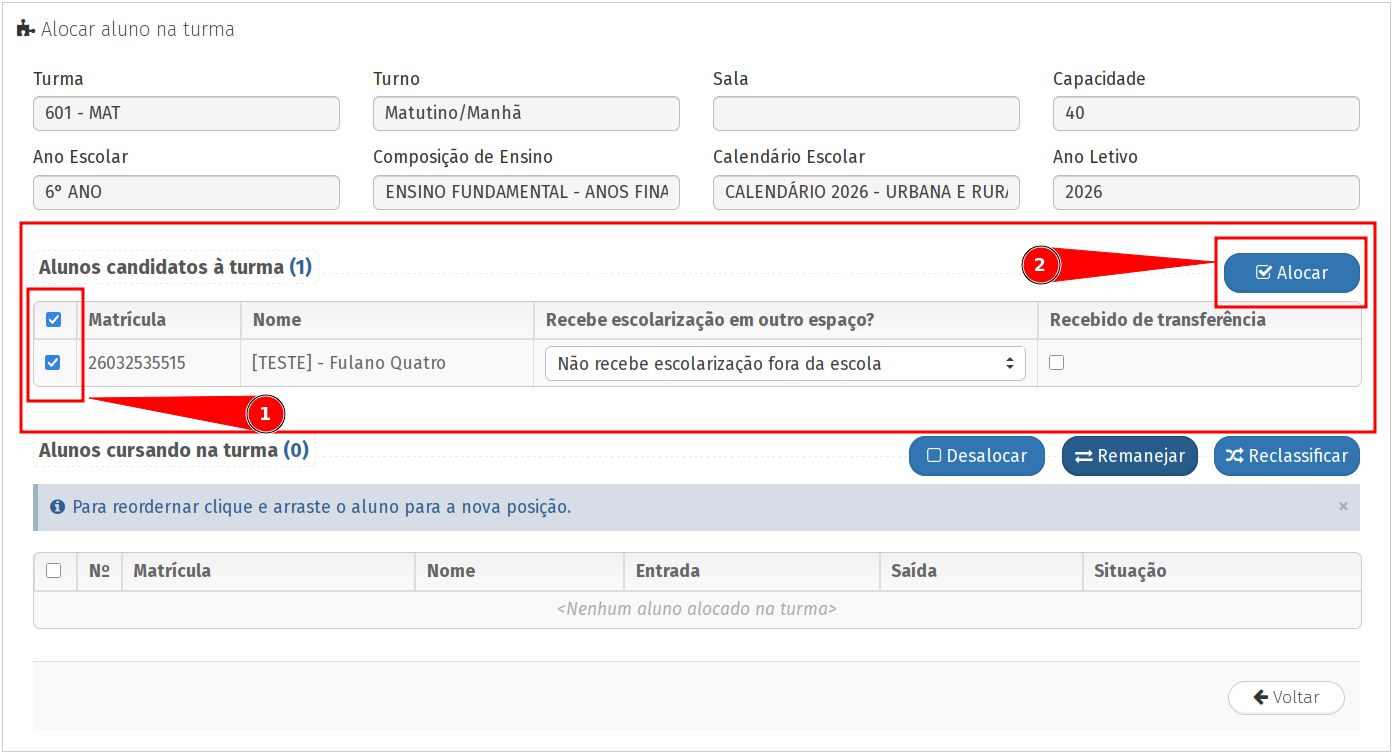Image resolution: width=1395 pixels, height=756 pixels.
Task: Click the puzzle icon beside Alocar aluno na turma
Action: [26, 29]
